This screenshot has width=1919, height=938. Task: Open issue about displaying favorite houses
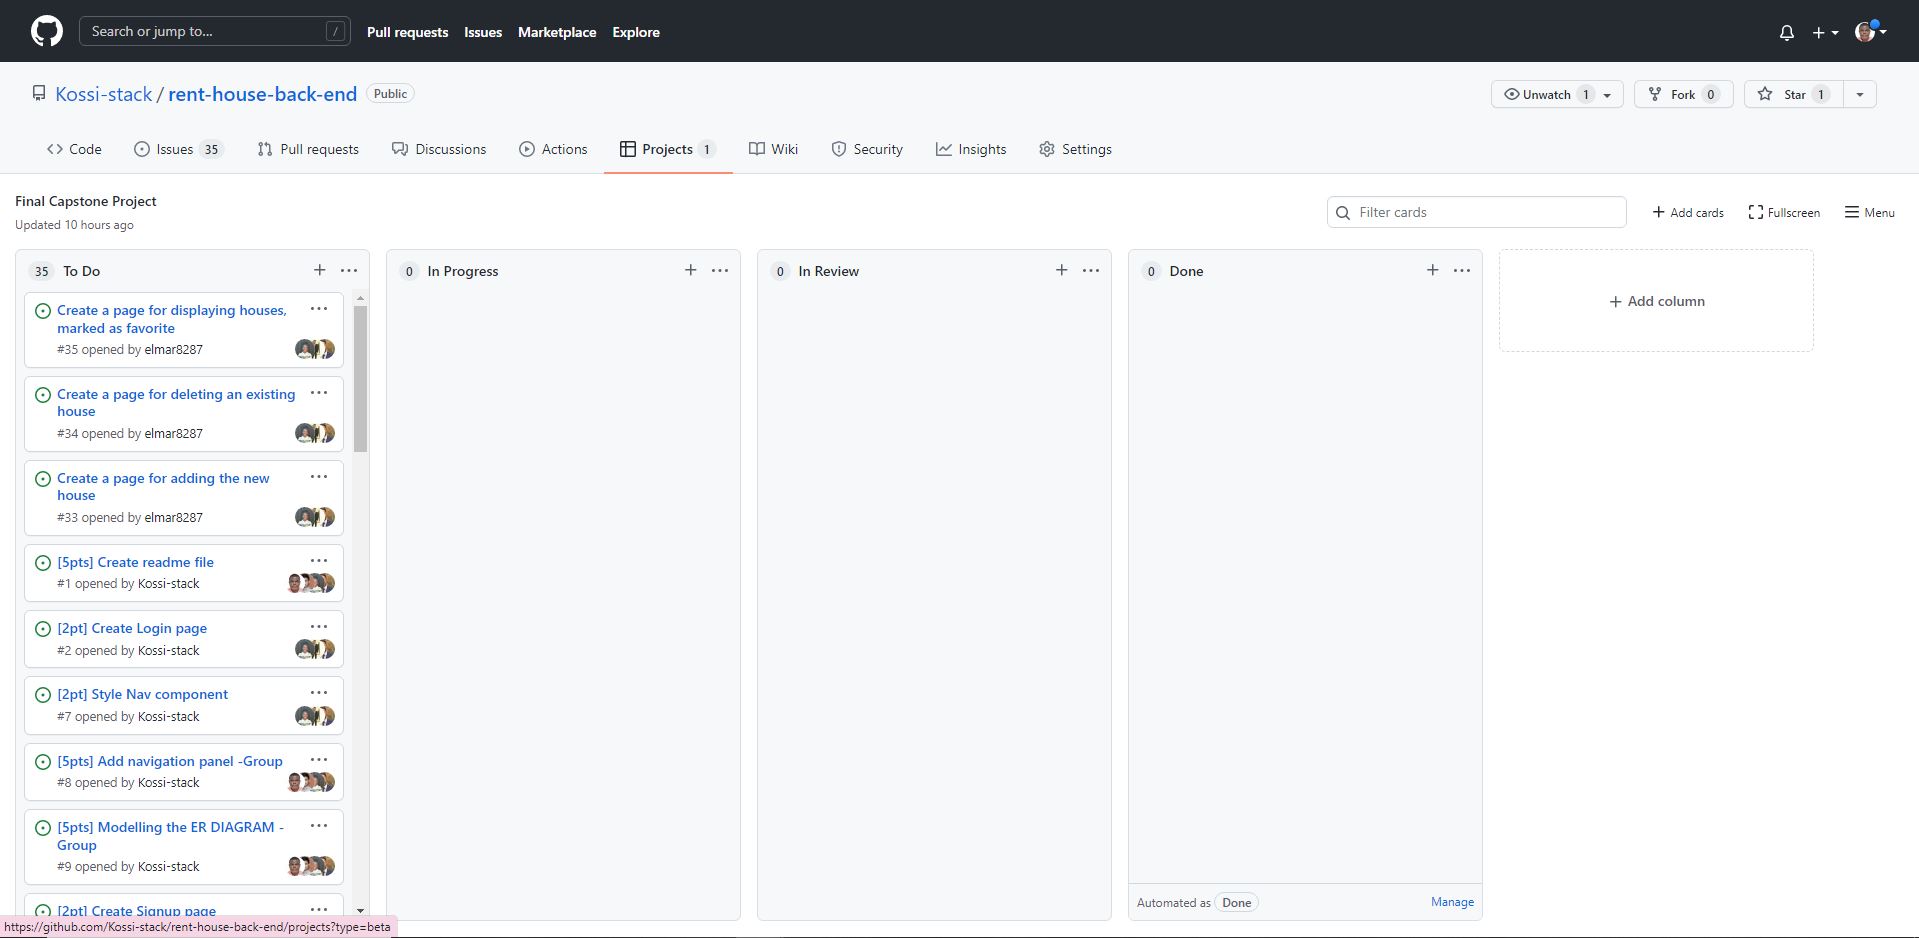[x=172, y=319]
